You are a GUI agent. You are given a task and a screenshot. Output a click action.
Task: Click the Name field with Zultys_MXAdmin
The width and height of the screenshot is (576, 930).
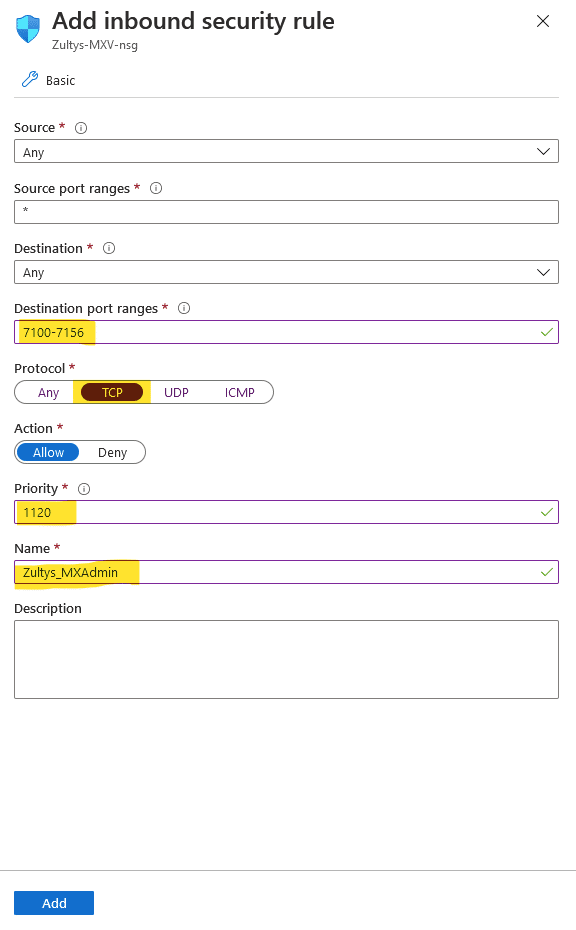[287, 572]
